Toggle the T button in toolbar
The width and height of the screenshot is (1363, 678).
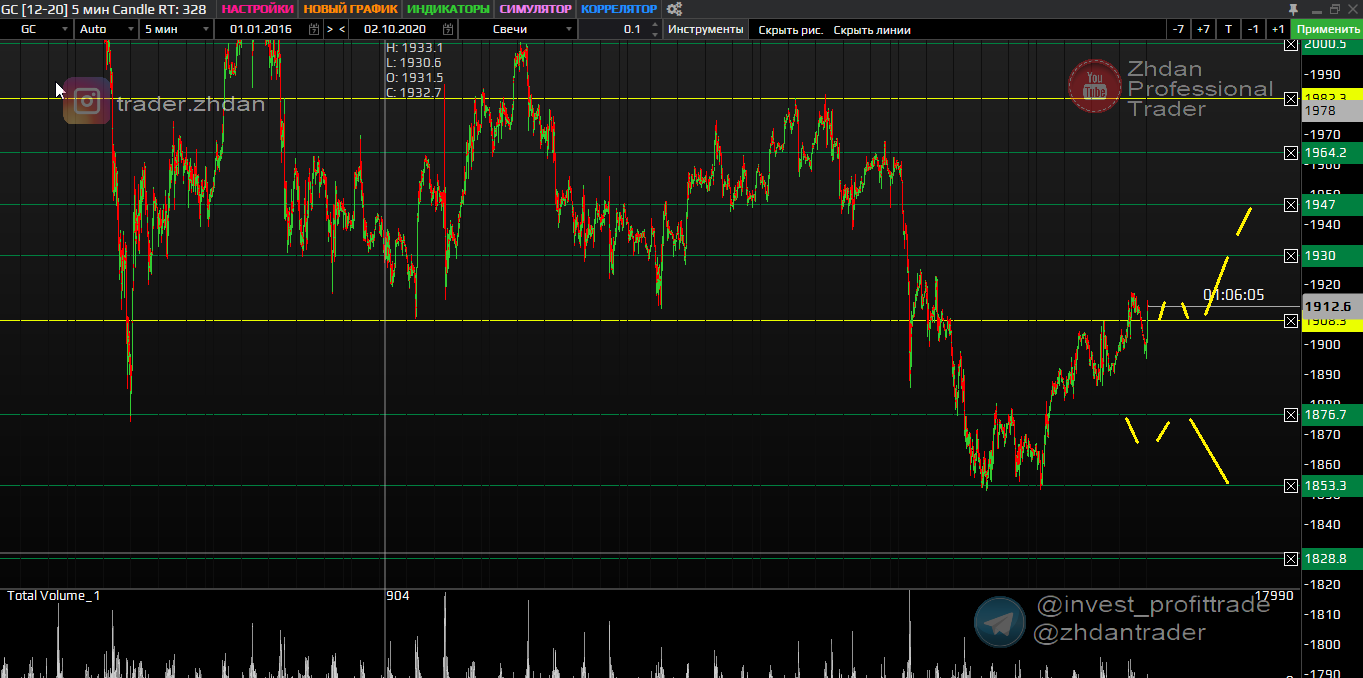(x=1228, y=29)
